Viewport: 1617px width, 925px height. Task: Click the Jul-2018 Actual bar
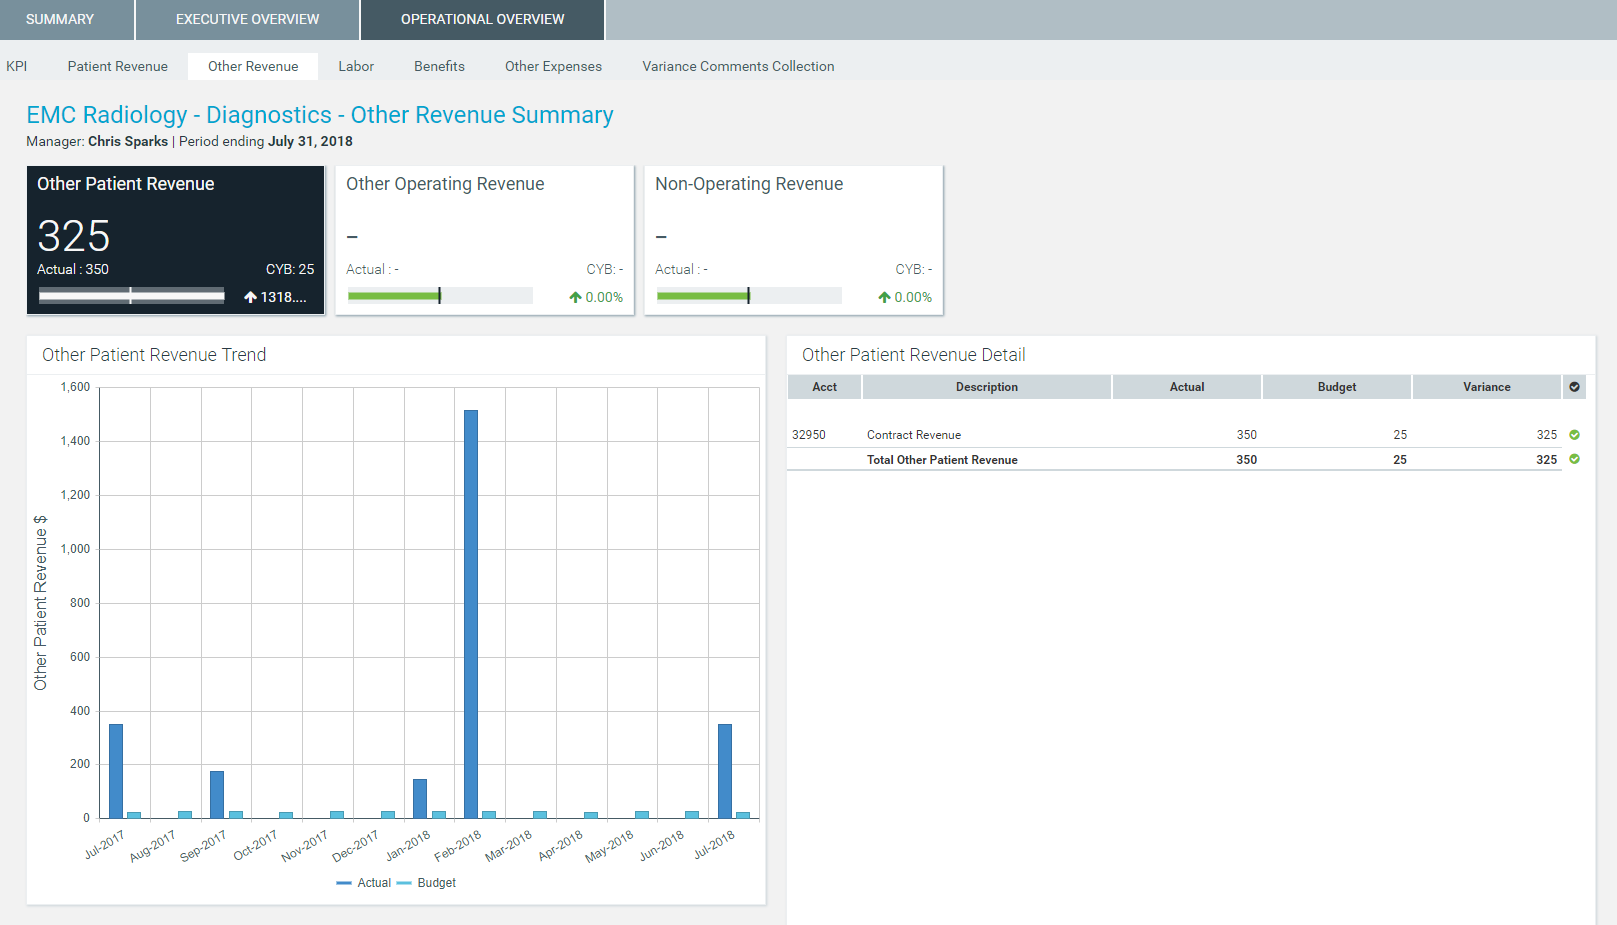(x=725, y=771)
